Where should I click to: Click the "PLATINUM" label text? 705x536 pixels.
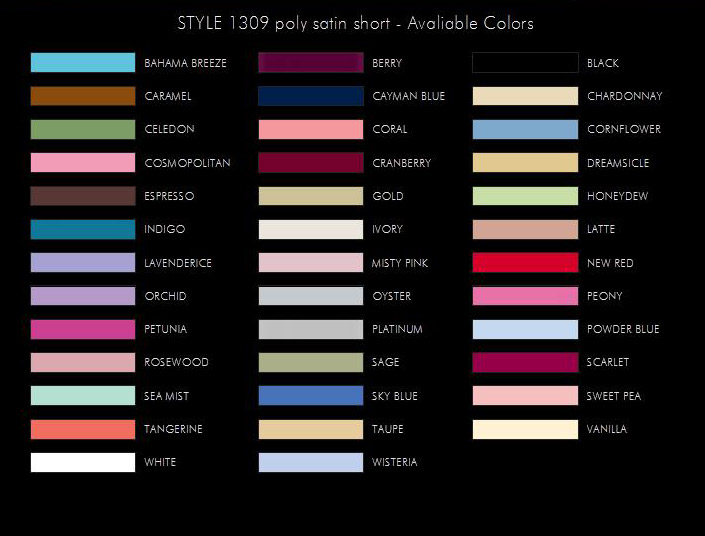pos(397,329)
